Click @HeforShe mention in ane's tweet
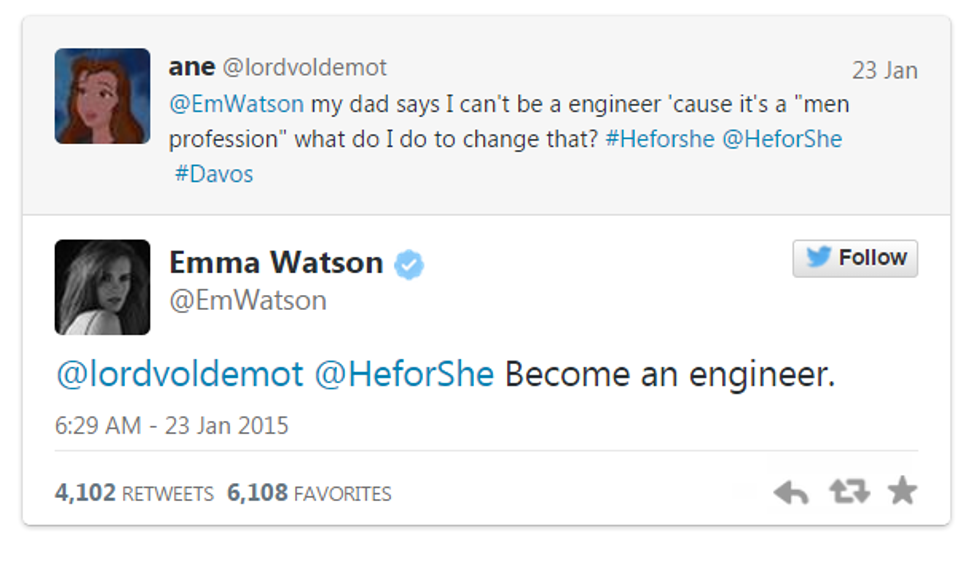Screen dimensions: 980x563 pyautogui.click(x=782, y=139)
